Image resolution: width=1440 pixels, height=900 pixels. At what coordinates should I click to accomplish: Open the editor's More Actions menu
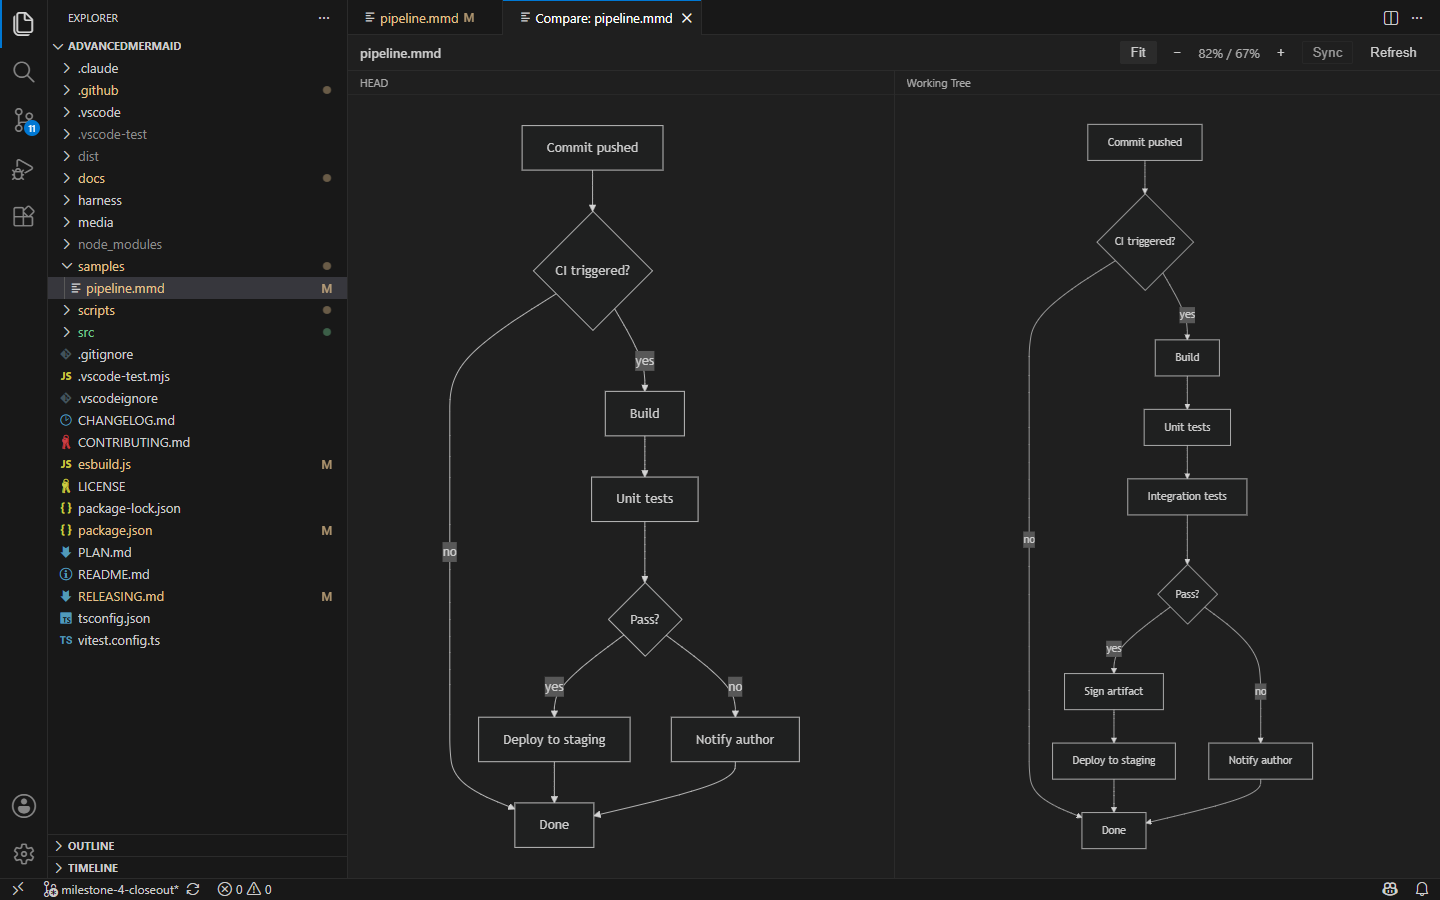1417,18
